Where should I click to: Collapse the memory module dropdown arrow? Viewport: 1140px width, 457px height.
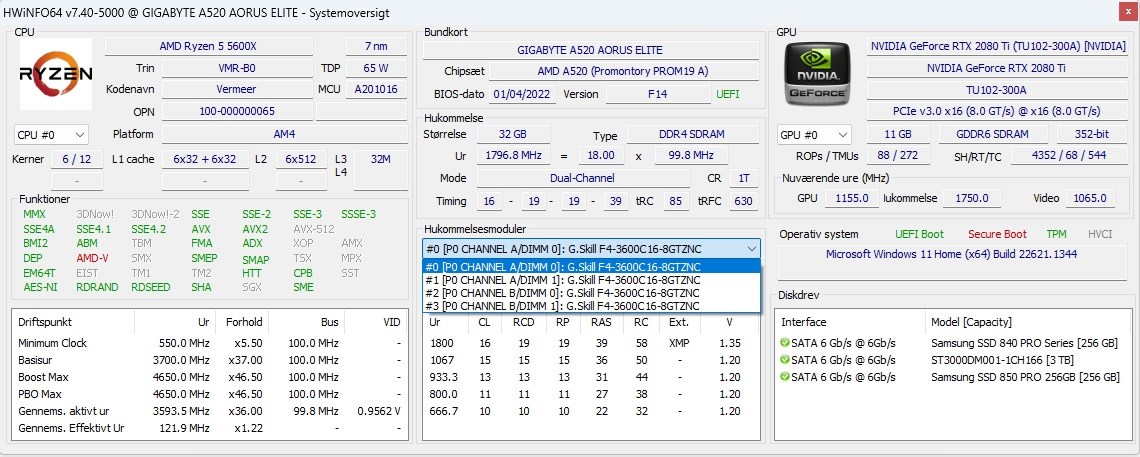(751, 248)
